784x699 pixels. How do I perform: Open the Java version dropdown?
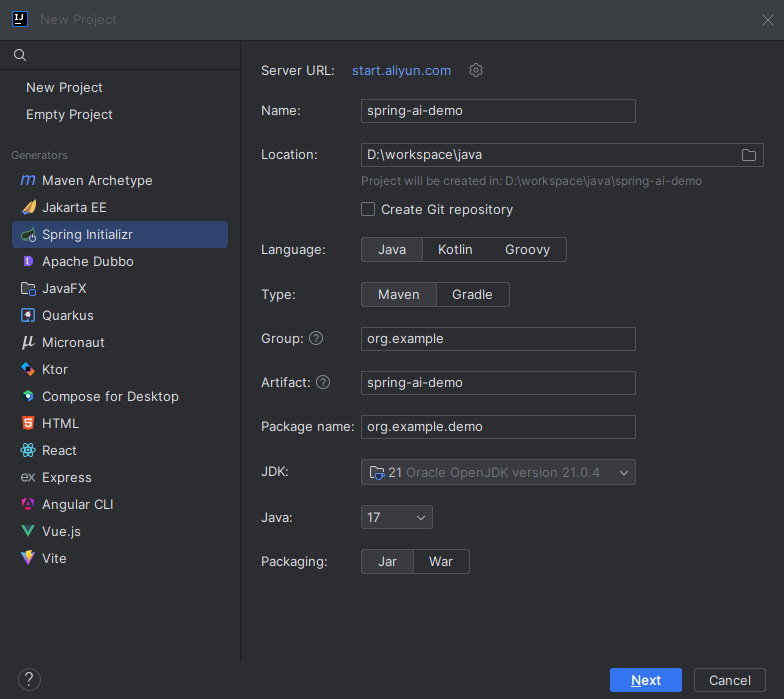(396, 517)
